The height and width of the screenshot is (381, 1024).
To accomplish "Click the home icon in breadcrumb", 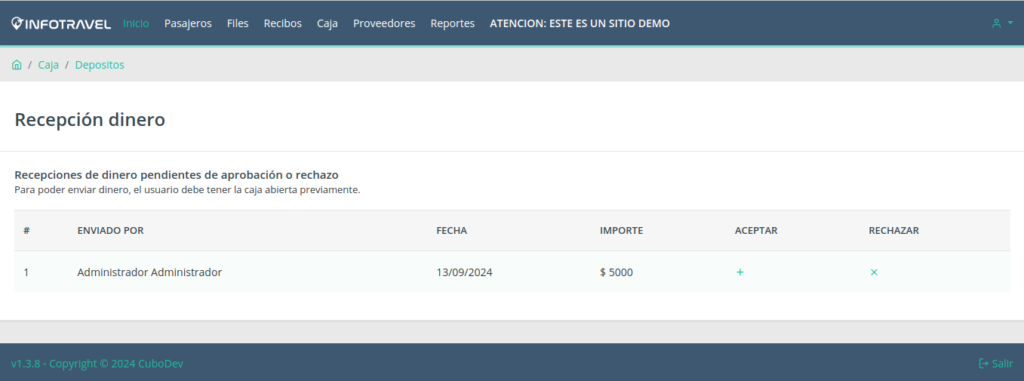I will [x=16, y=65].
